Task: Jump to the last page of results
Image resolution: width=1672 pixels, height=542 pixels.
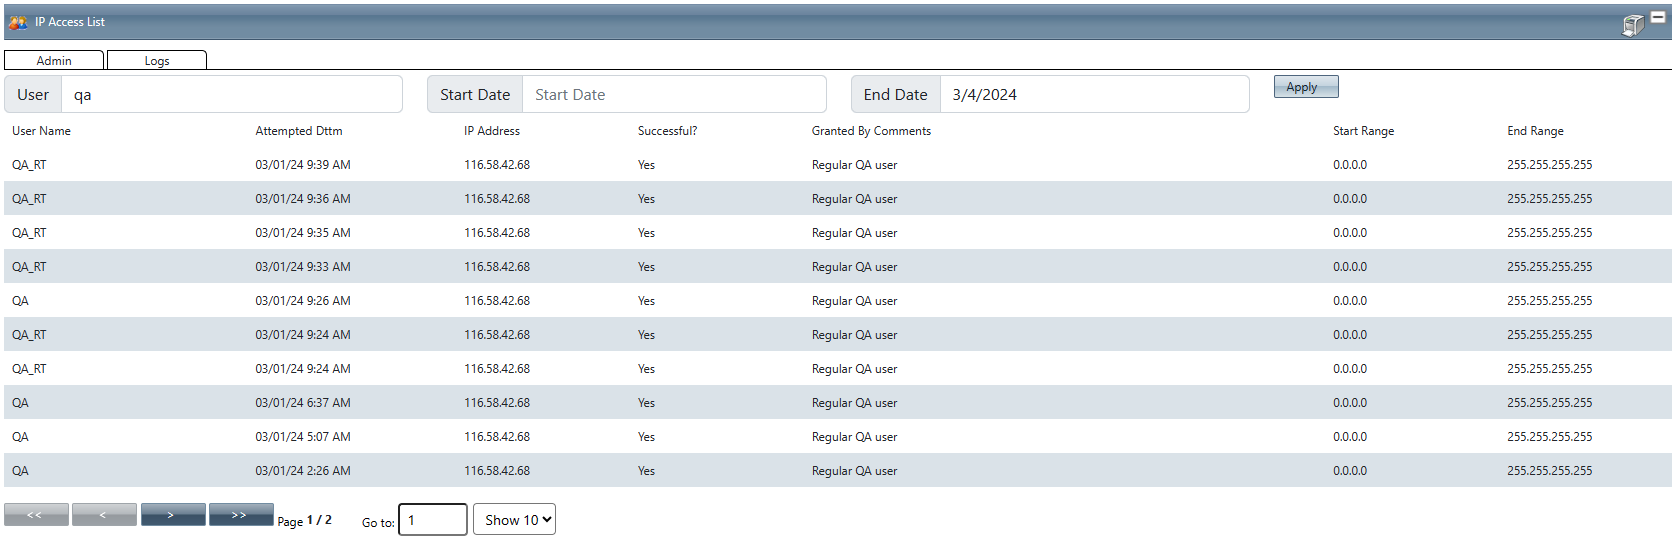Action: coord(240,515)
